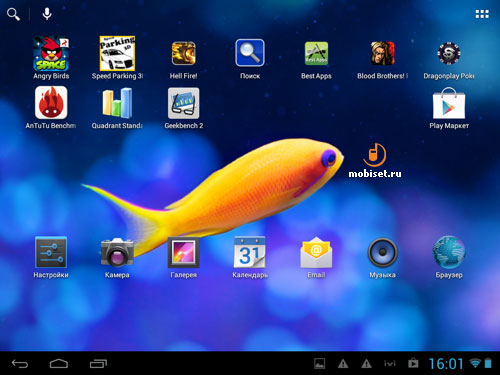Open the Play Store bag notification
500x375 pixels.
pyautogui.click(x=413, y=363)
